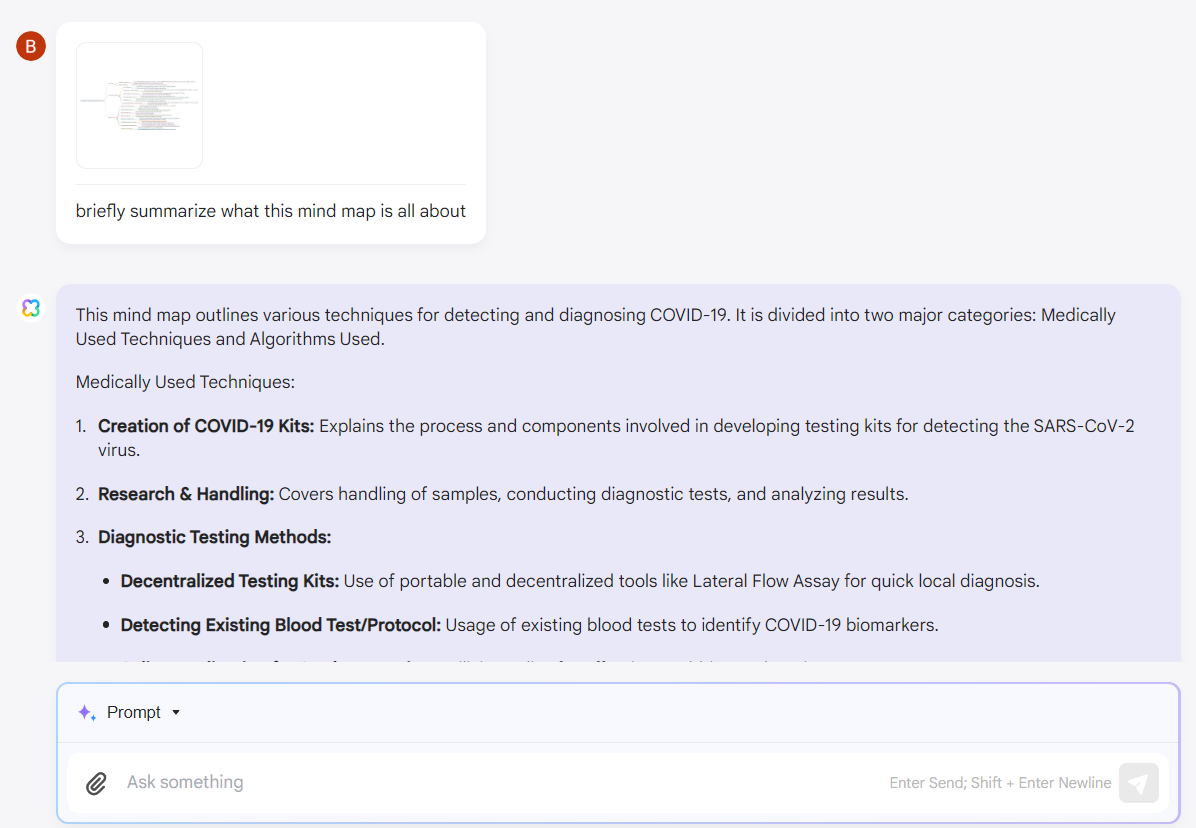Click the send arrow in the prompt bar

(1138, 783)
